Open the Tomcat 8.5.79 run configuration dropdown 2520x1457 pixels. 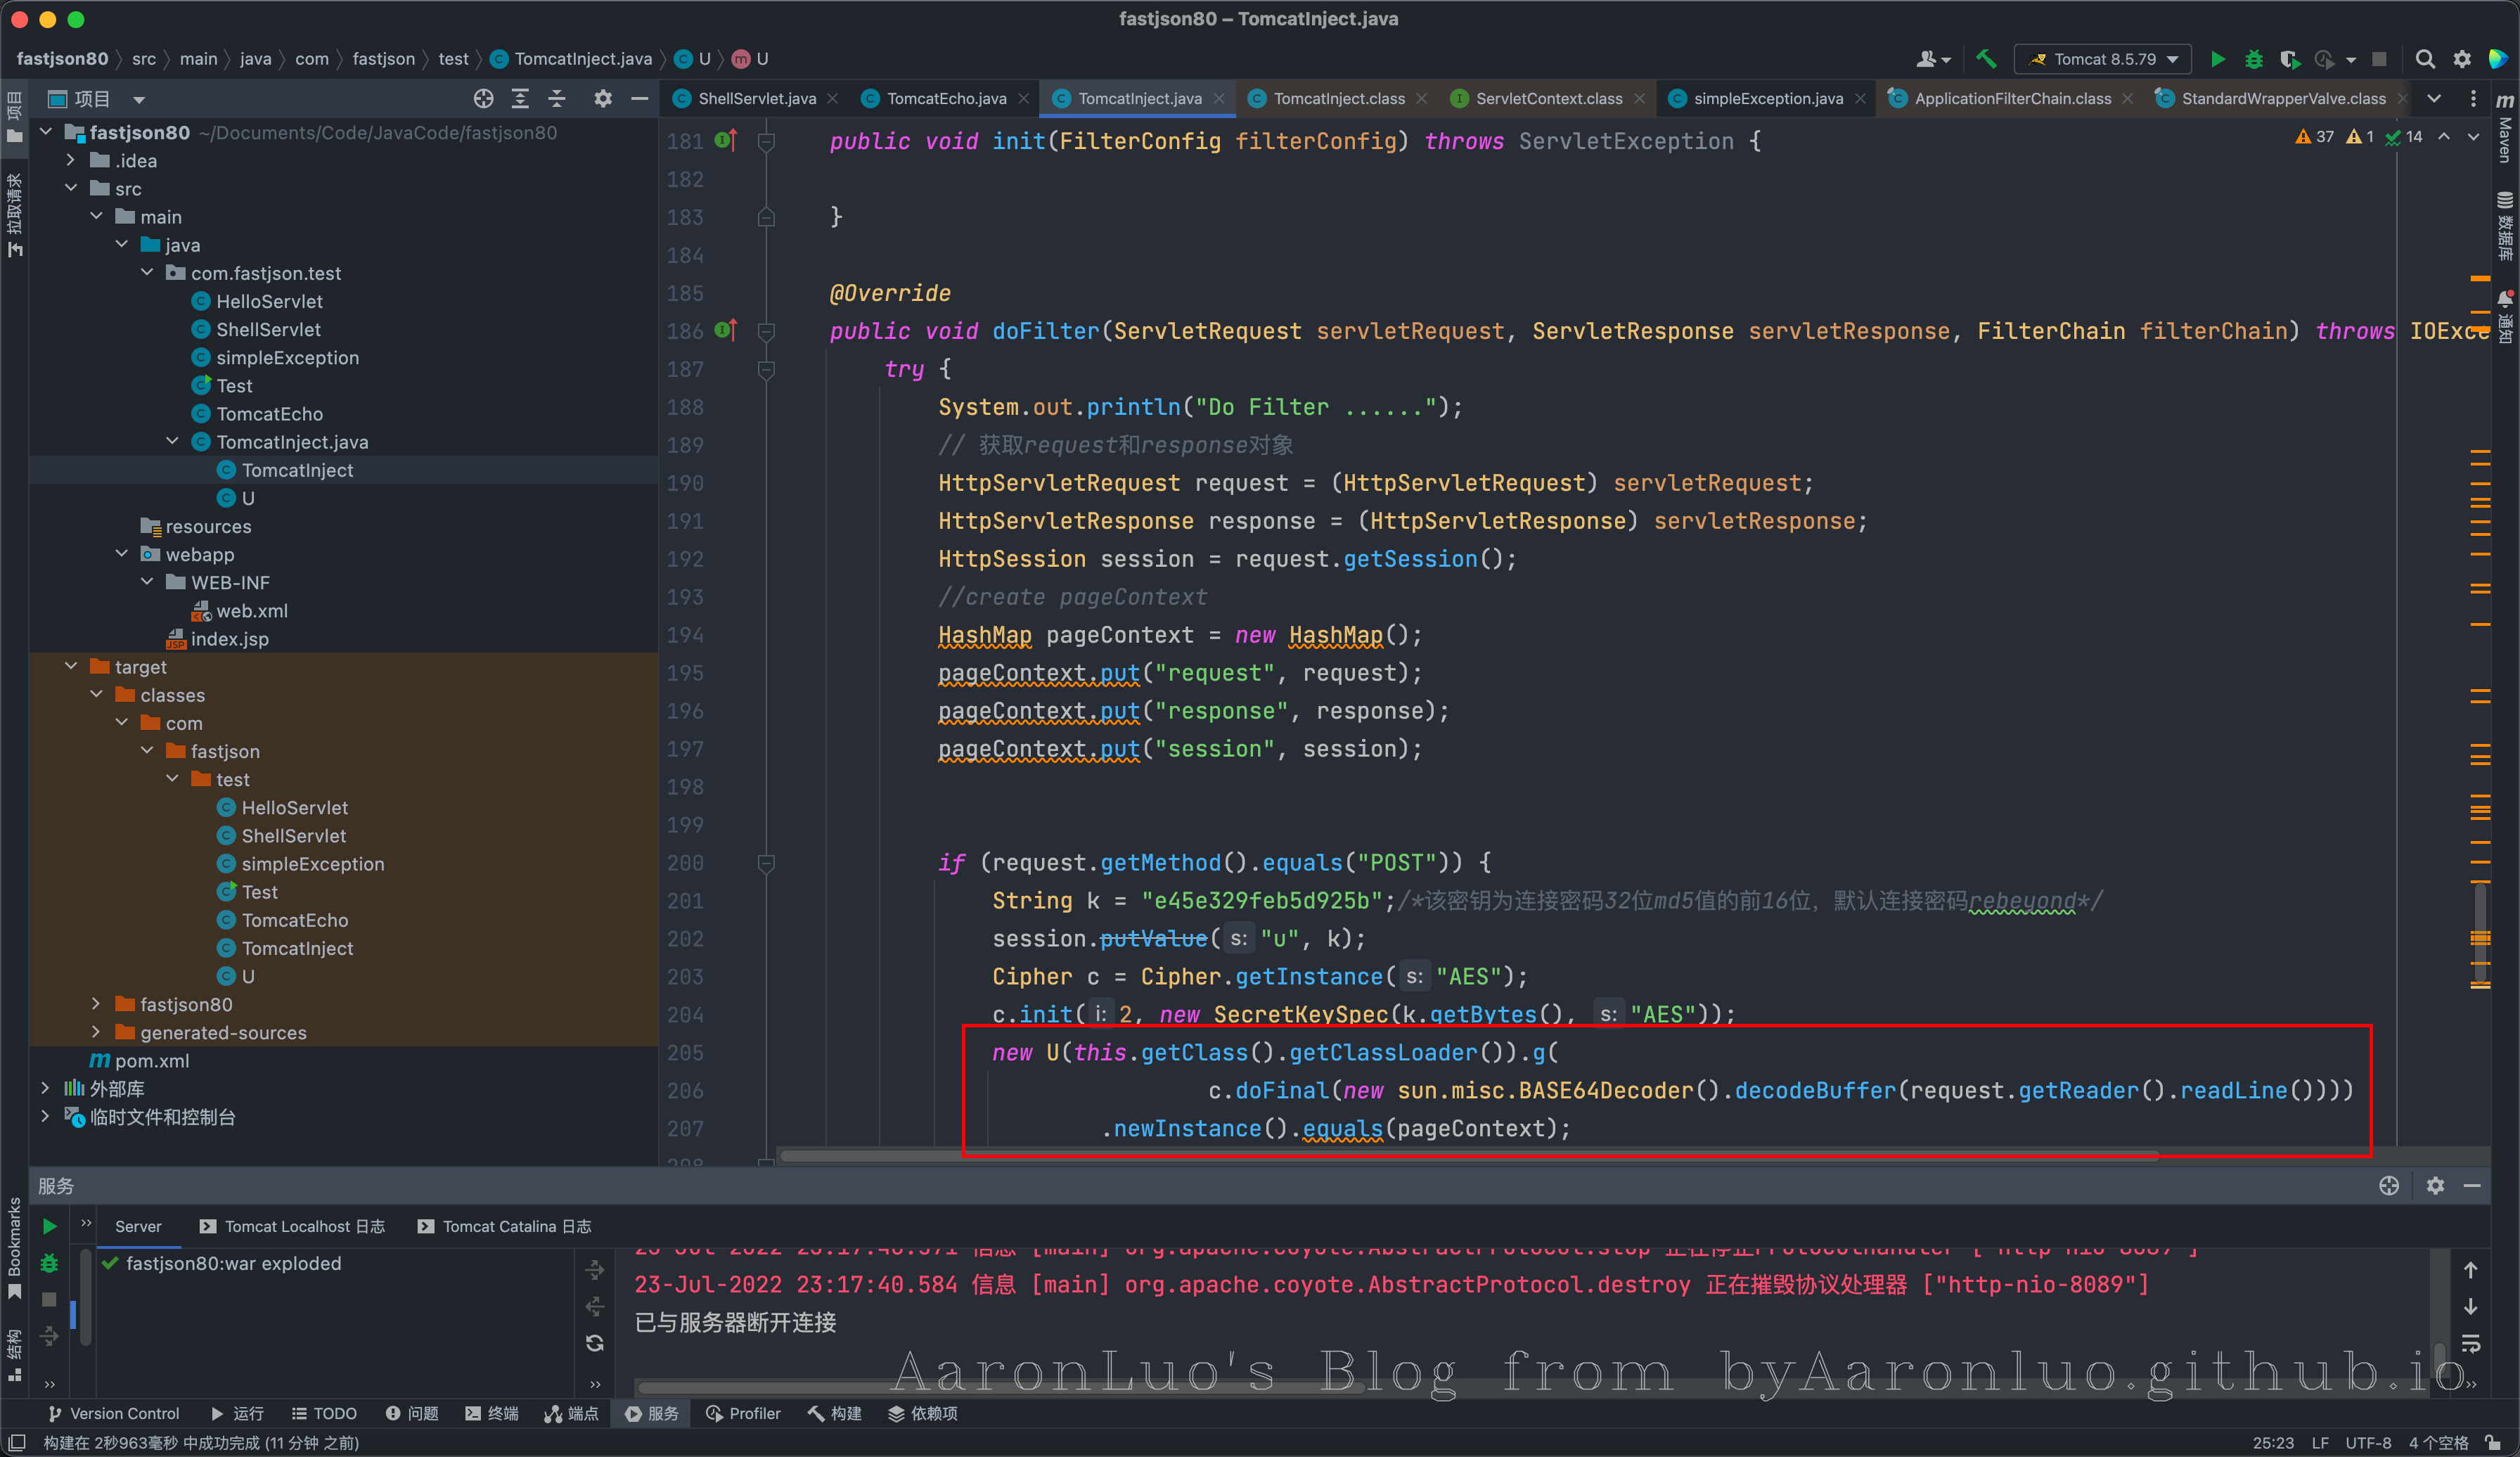(x=2102, y=59)
